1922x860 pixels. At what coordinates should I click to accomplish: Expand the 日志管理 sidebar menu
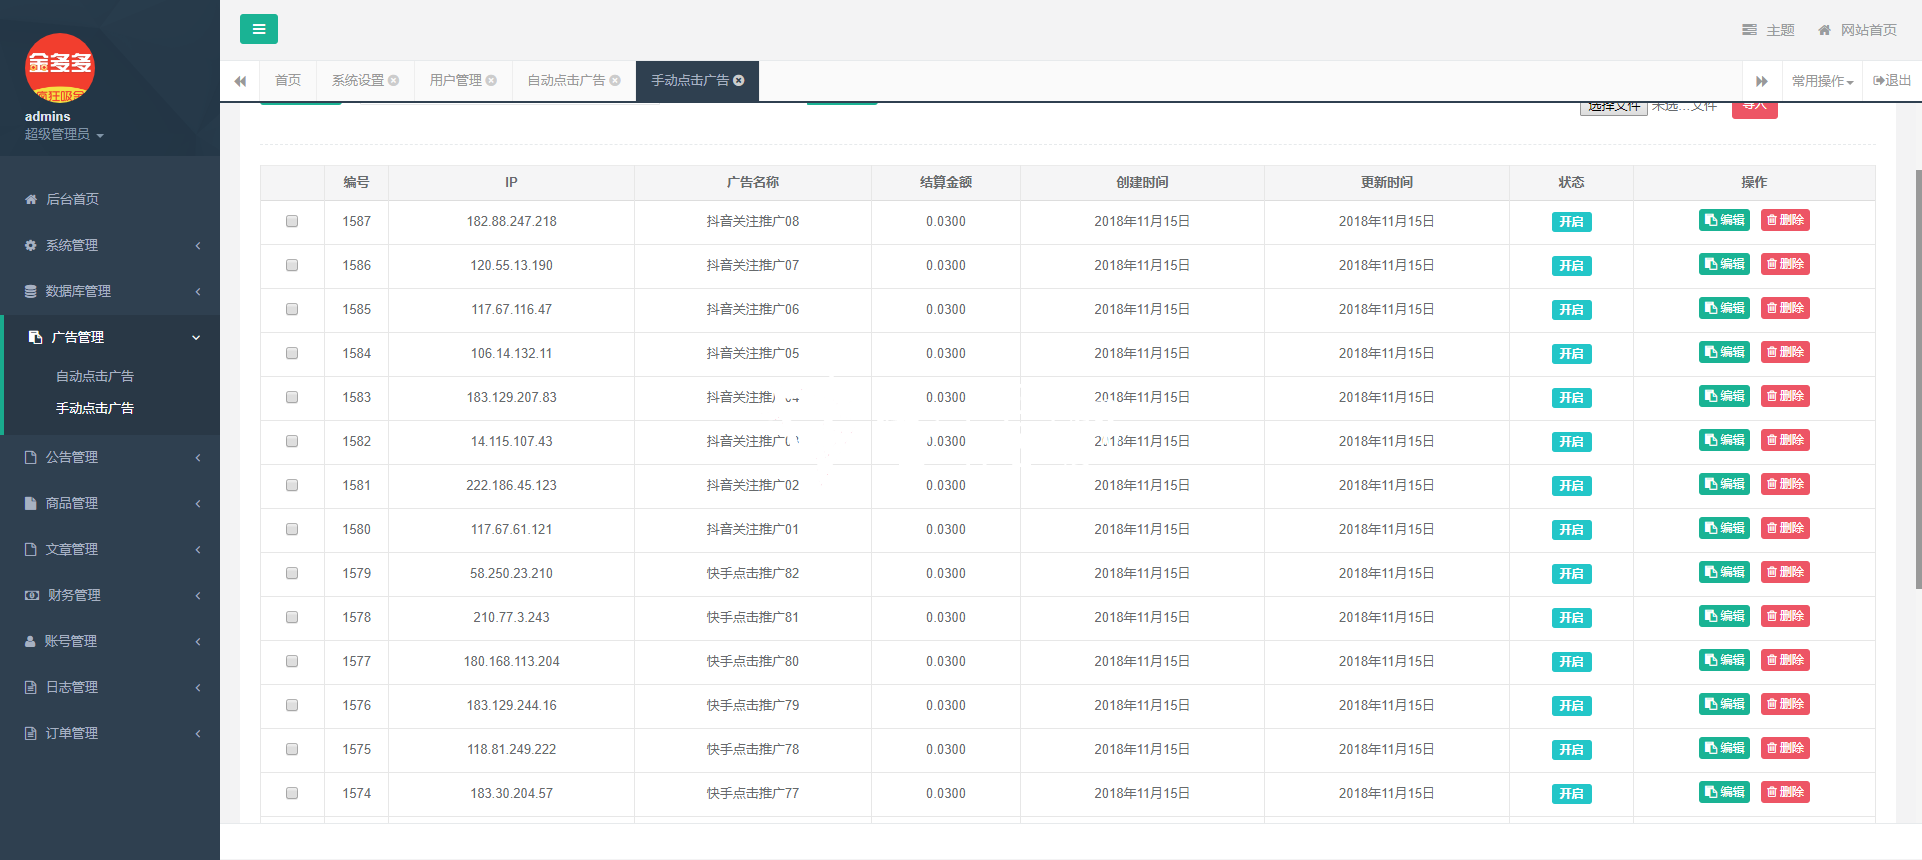110,687
